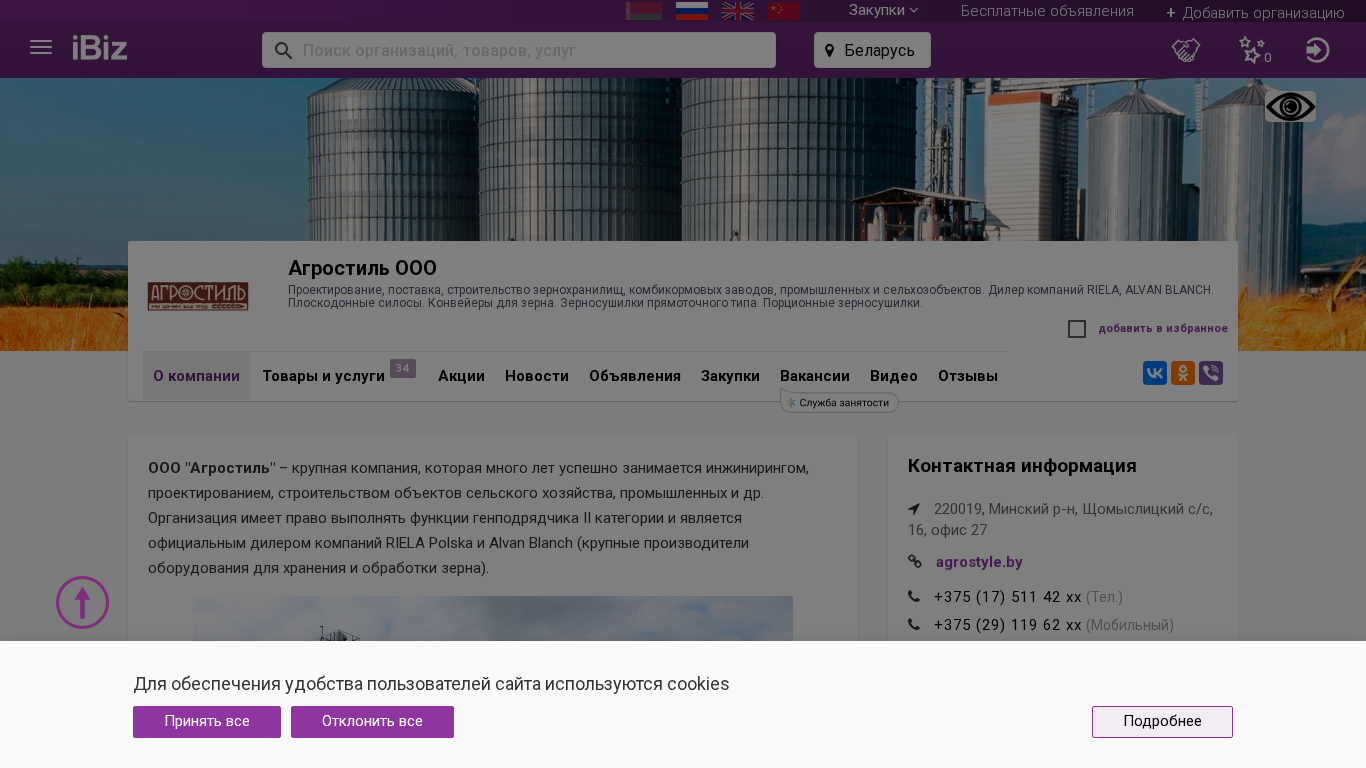The image size is (1366, 768).
Task: Switch to the Отзывы tab
Action: point(967,376)
